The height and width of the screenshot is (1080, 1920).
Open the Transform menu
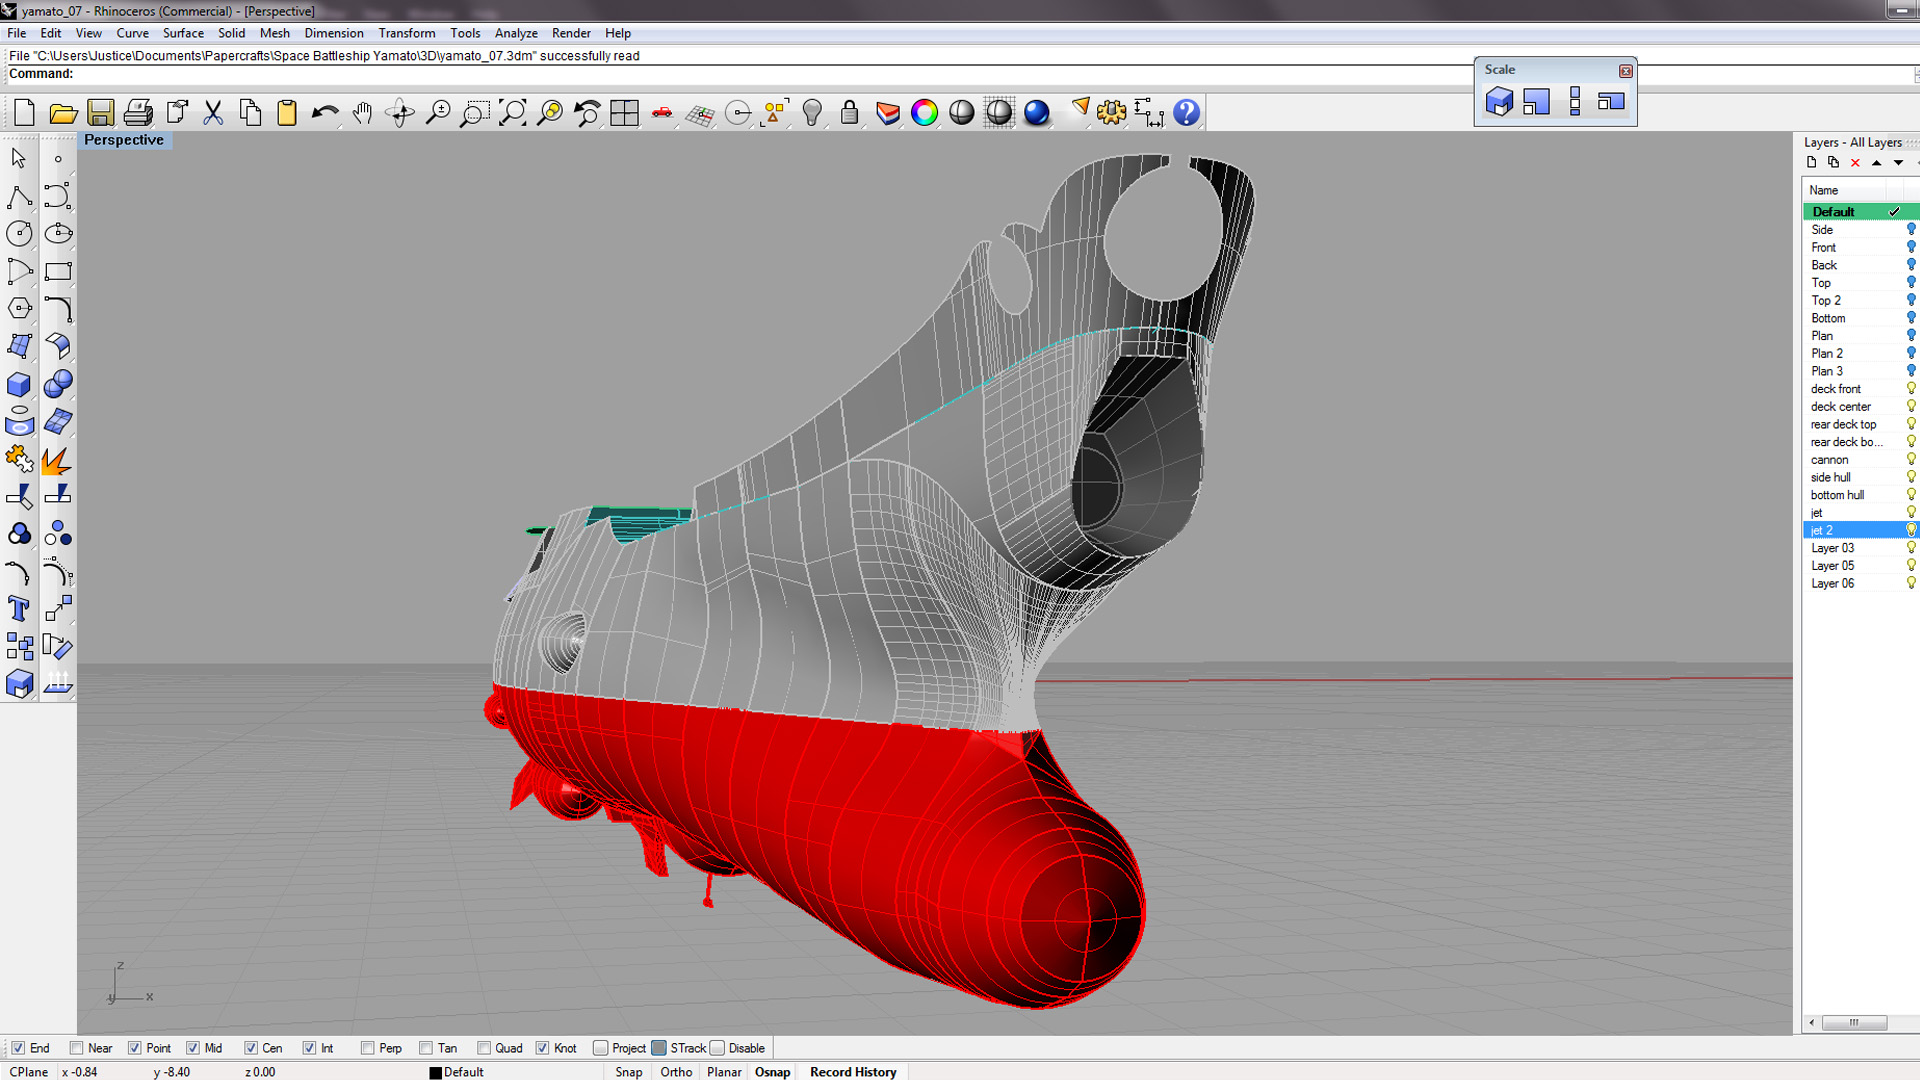pyautogui.click(x=406, y=33)
